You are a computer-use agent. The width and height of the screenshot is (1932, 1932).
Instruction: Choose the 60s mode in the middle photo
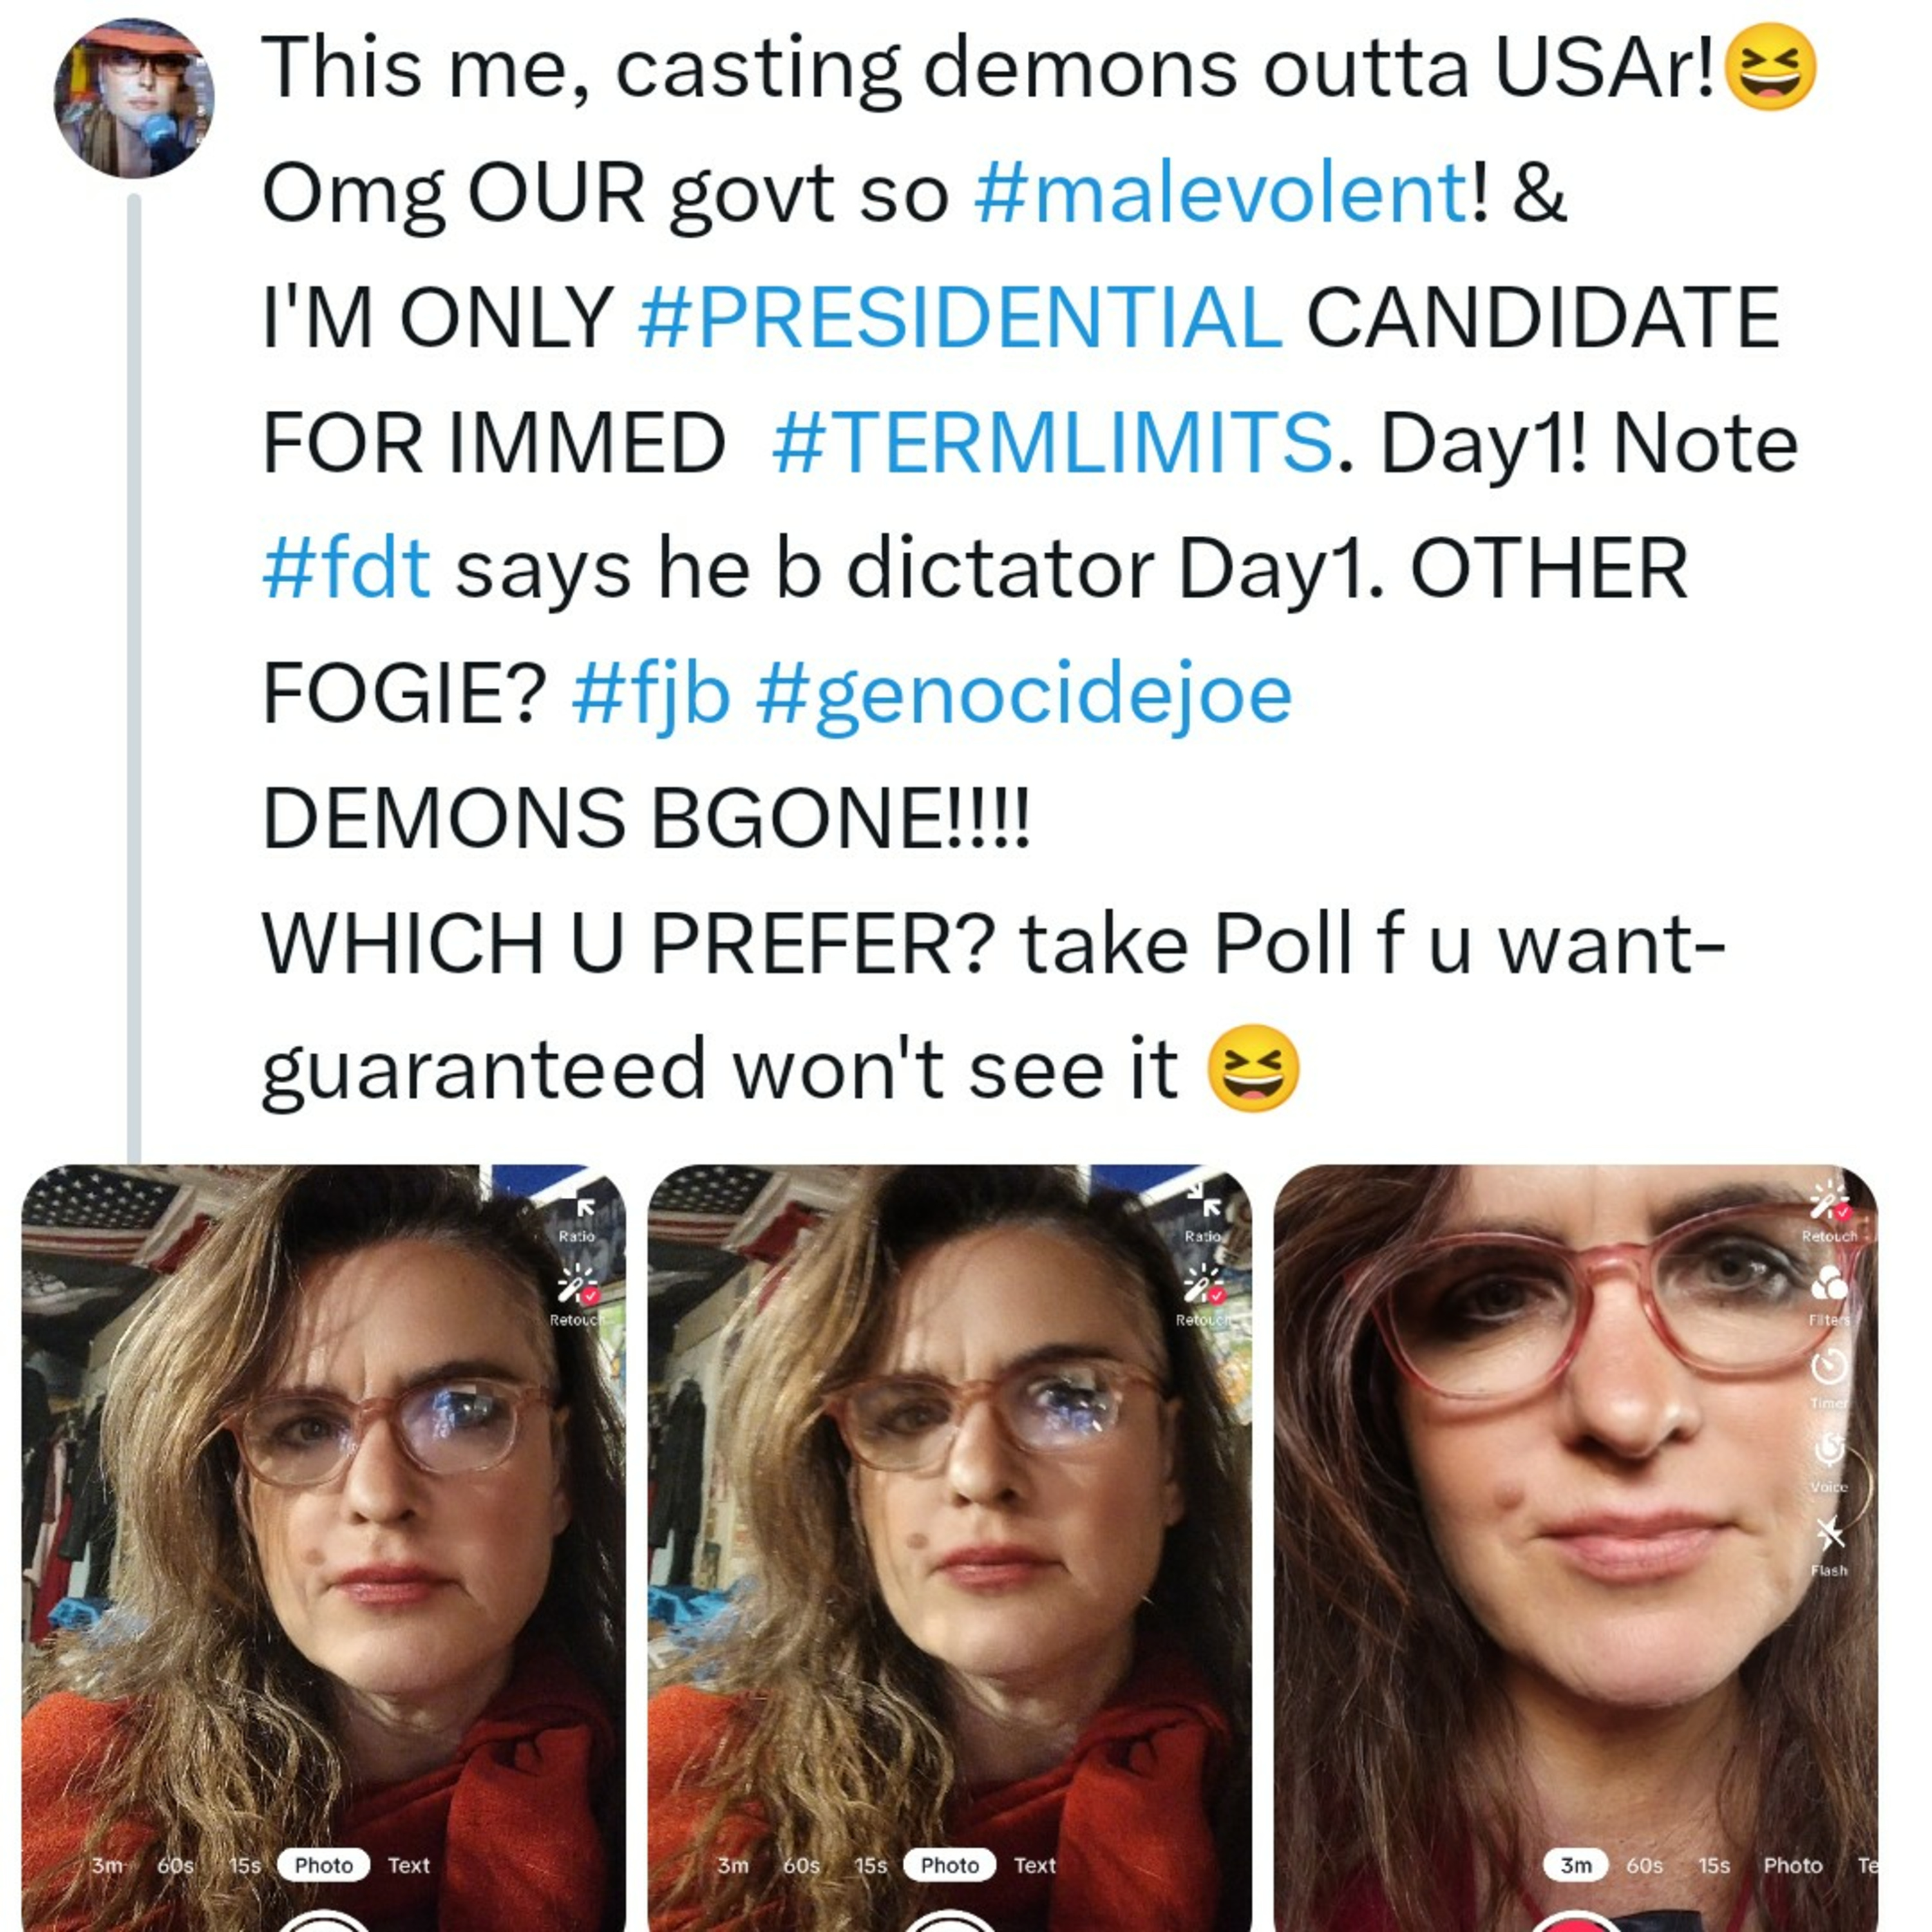tap(801, 1865)
